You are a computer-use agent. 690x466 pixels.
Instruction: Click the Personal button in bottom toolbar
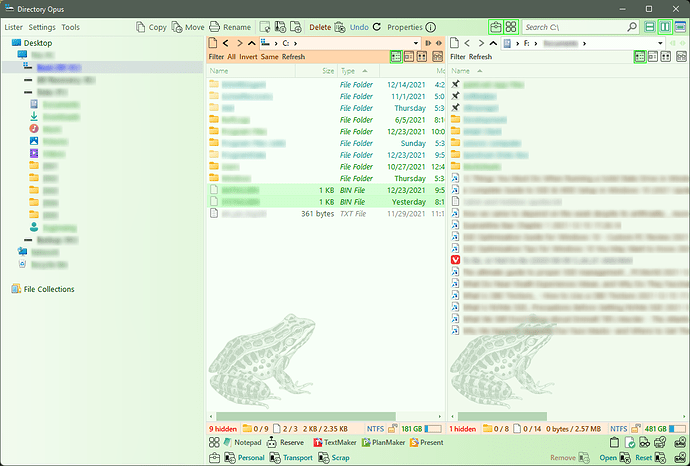pos(245,458)
